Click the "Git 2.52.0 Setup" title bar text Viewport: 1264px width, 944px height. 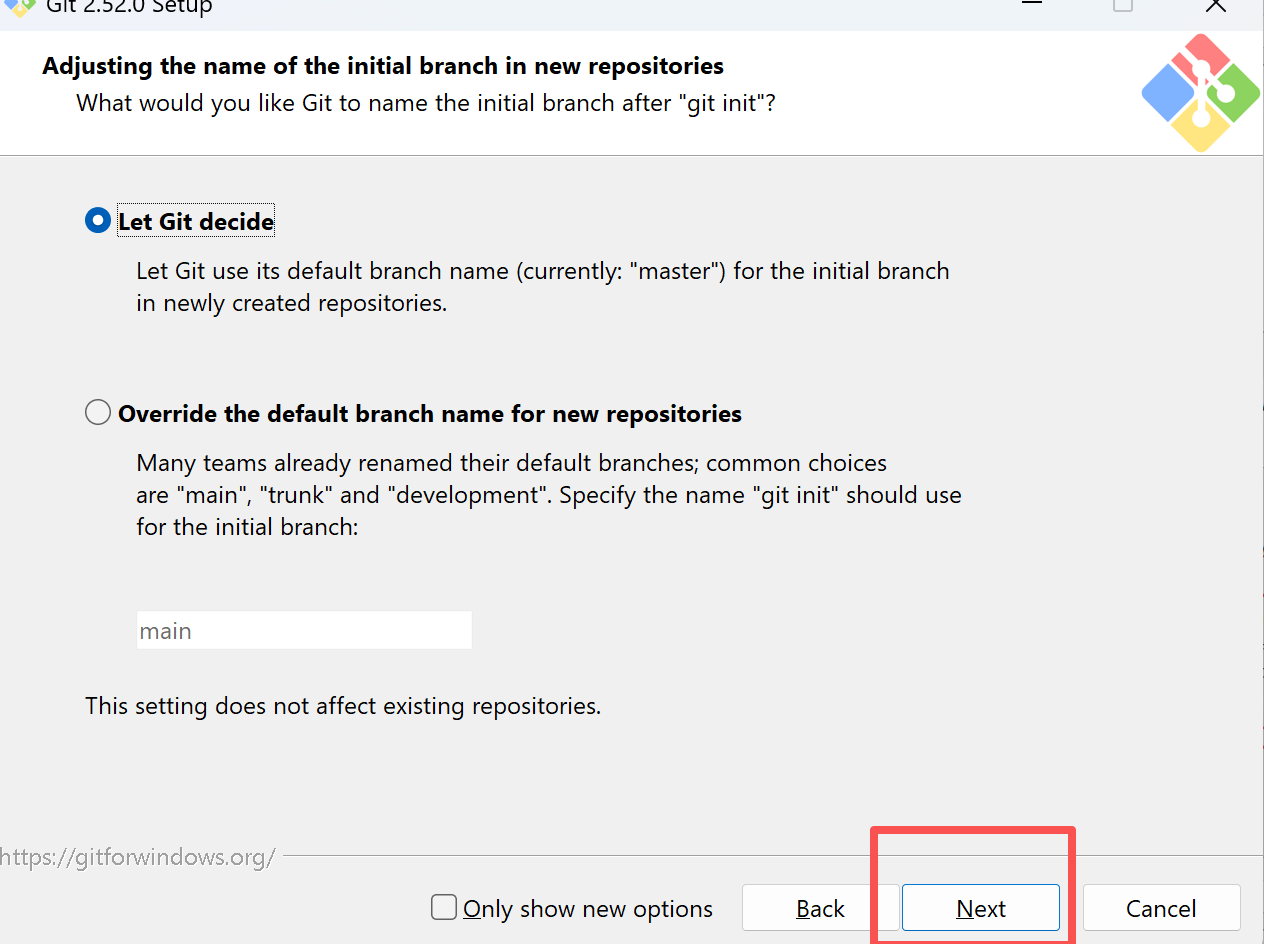pyautogui.click(x=129, y=7)
